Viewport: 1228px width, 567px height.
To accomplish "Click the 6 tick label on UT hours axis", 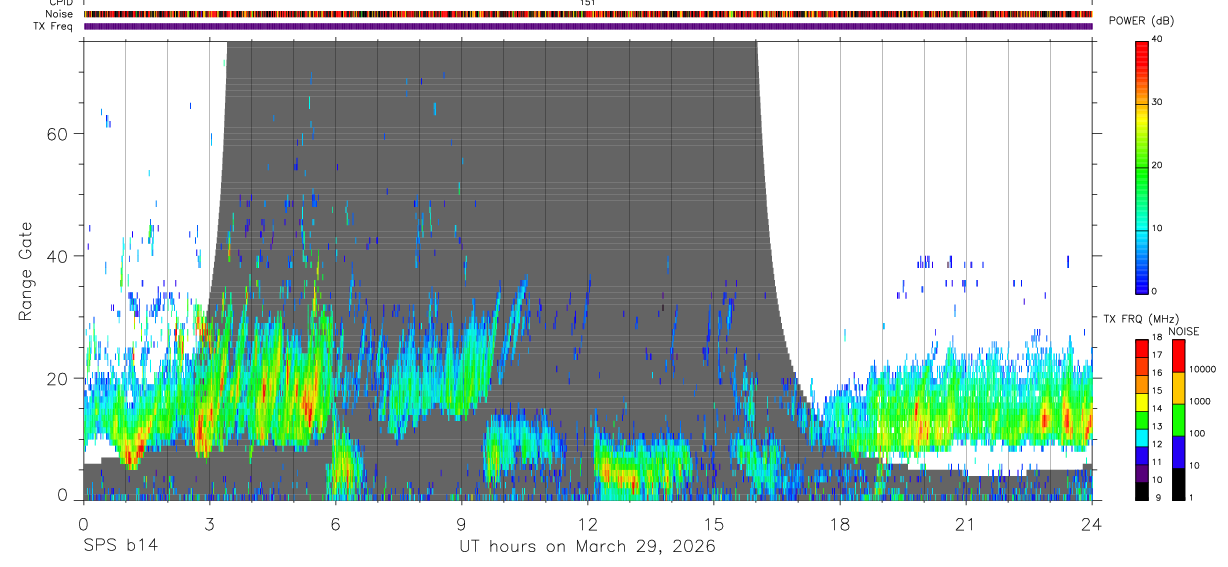I will [335, 523].
